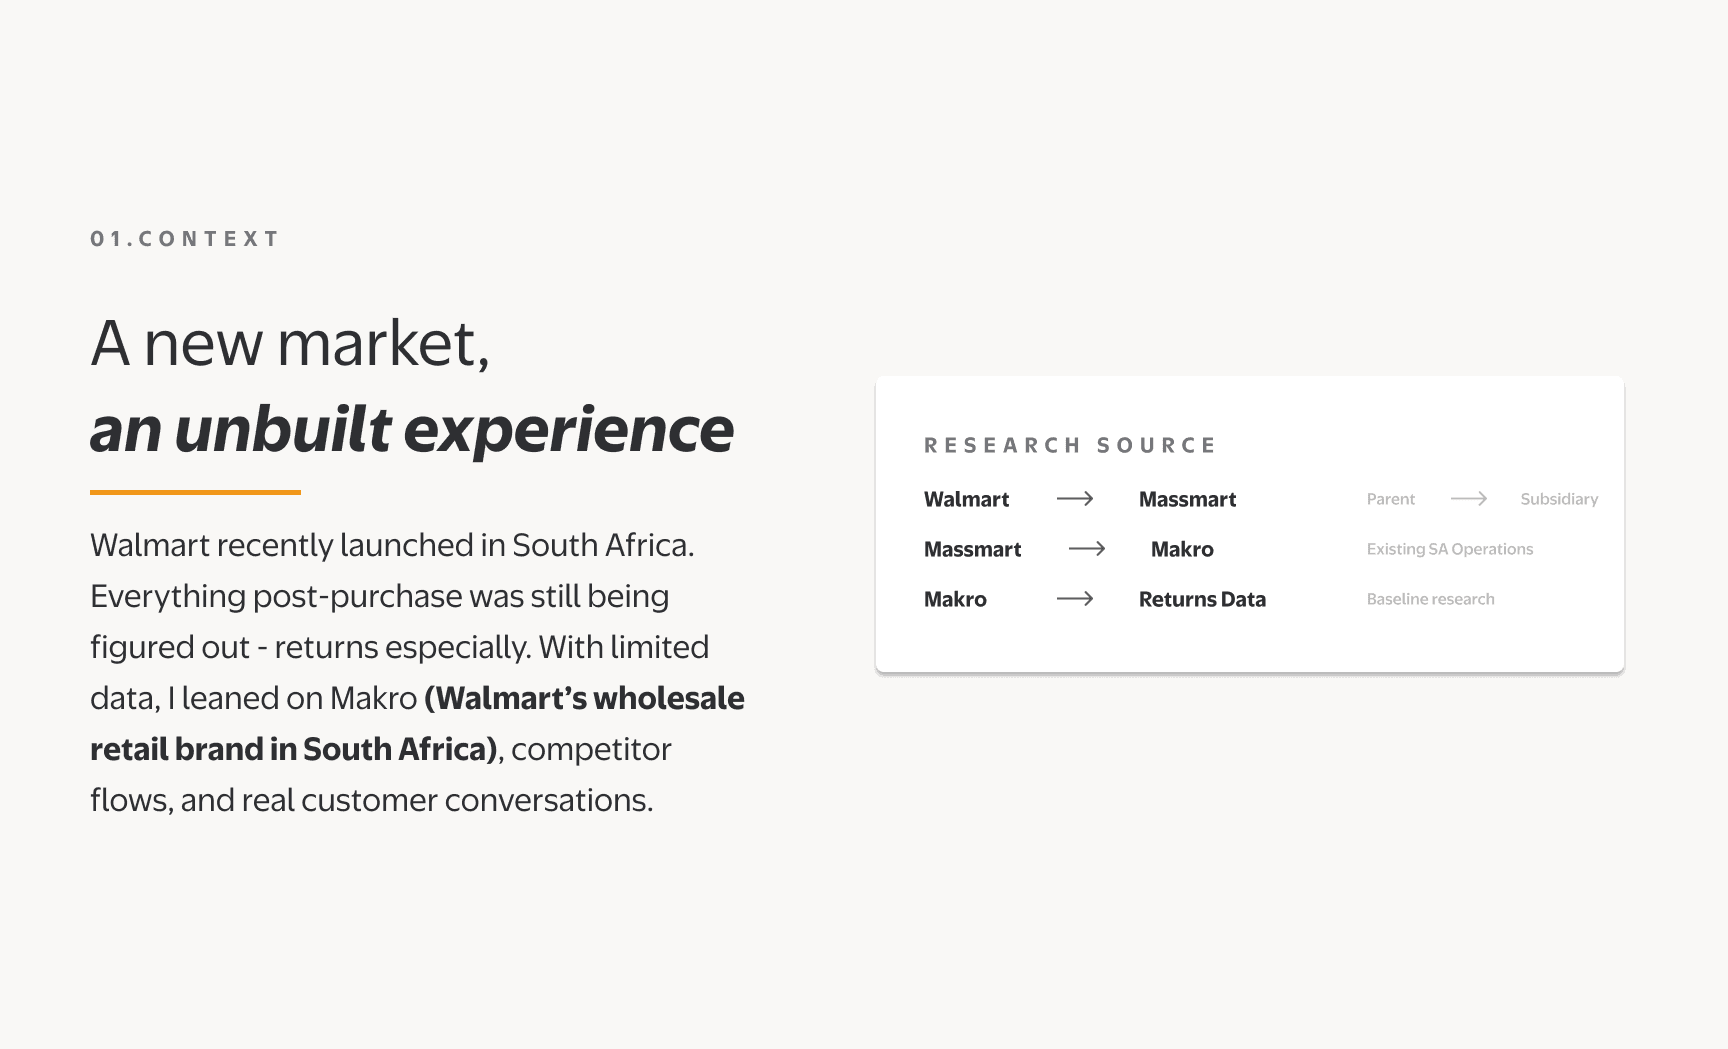Click Massmart in the first row's right column

(x=1187, y=499)
